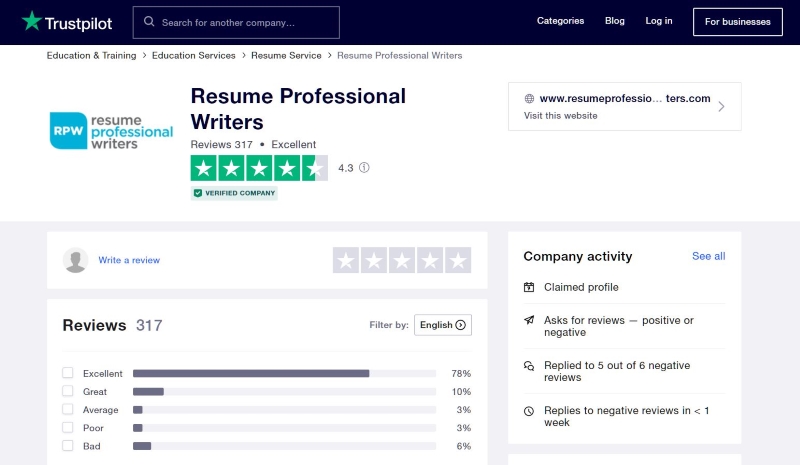Focus the Search for another company field

[x=236, y=22]
